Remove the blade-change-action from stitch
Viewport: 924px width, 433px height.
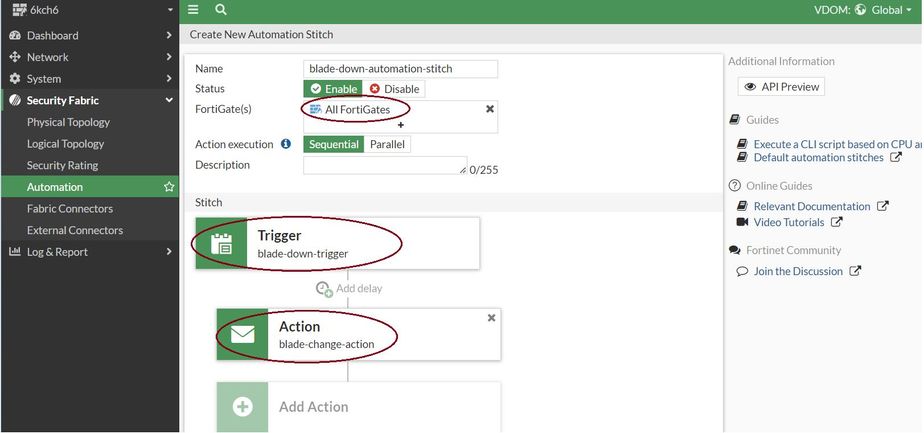coord(491,317)
